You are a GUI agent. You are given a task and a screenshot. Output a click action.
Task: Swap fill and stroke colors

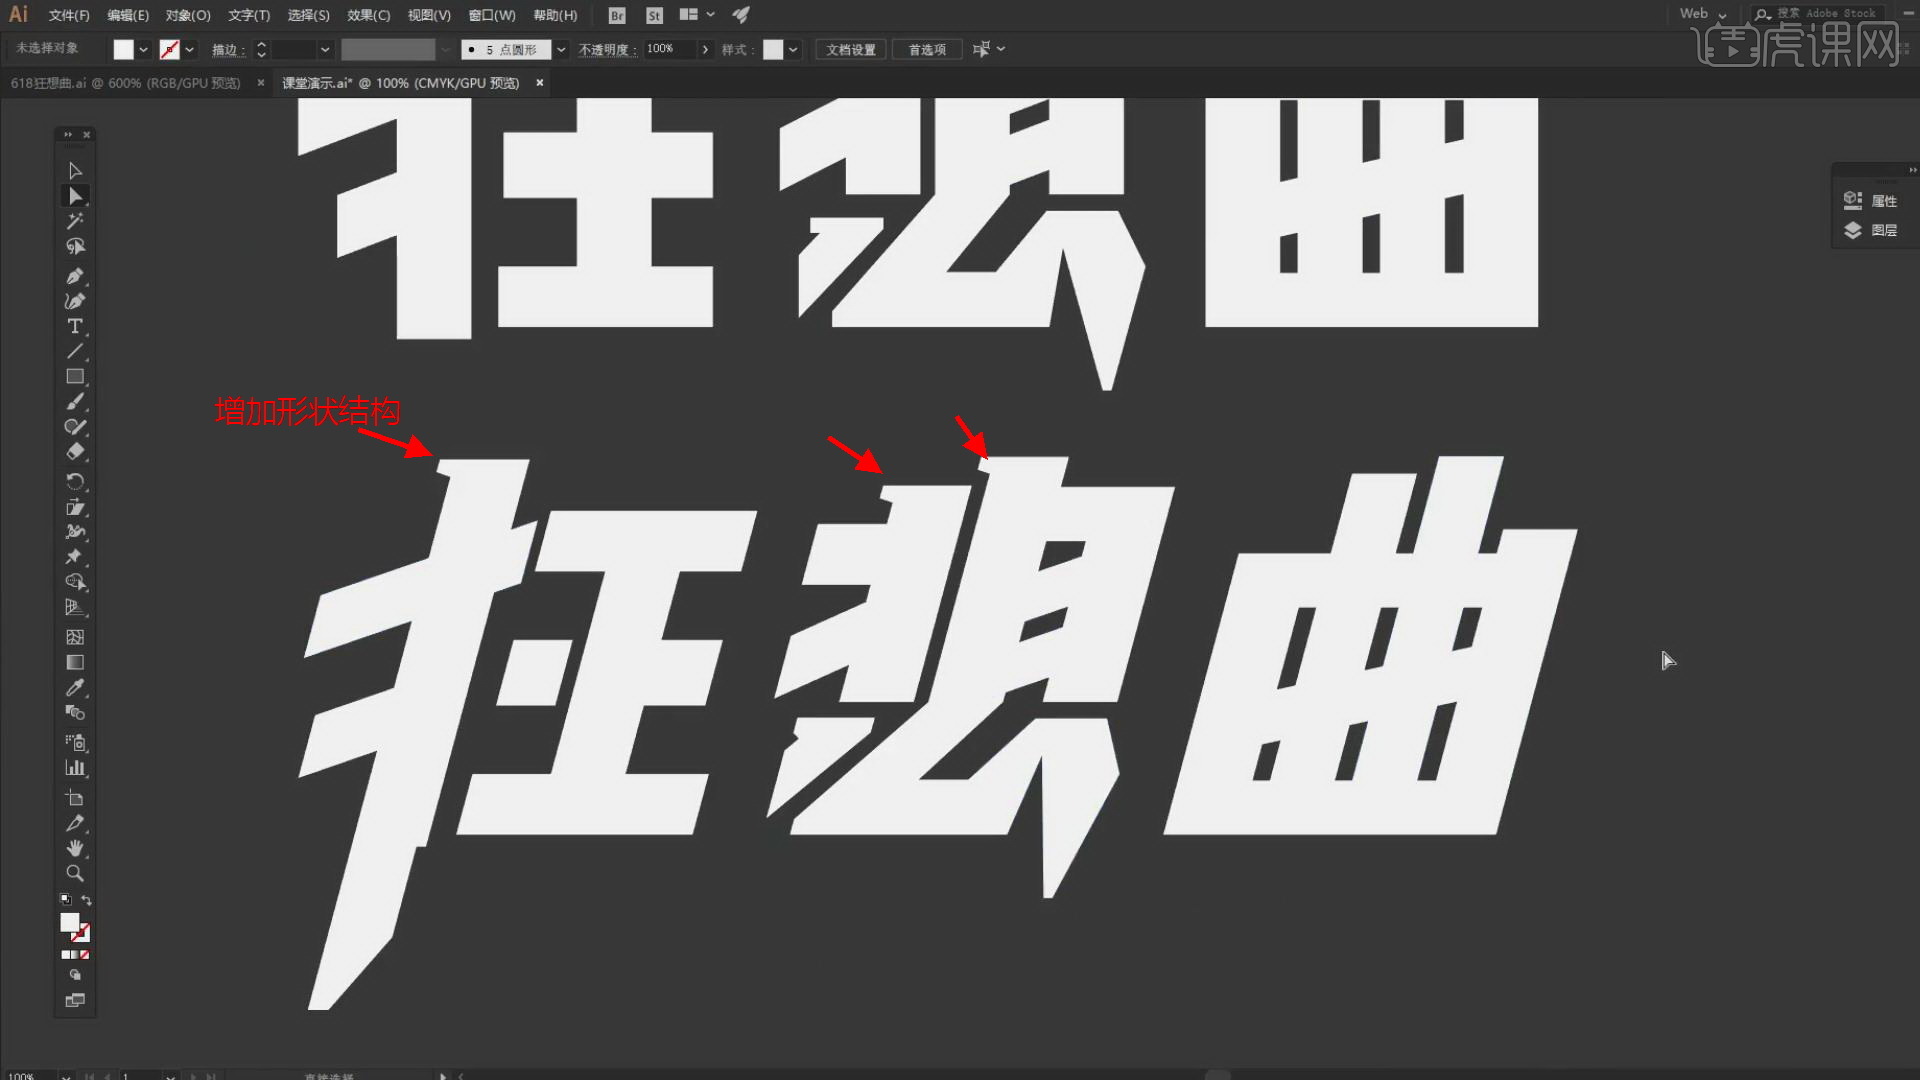(x=87, y=900)
